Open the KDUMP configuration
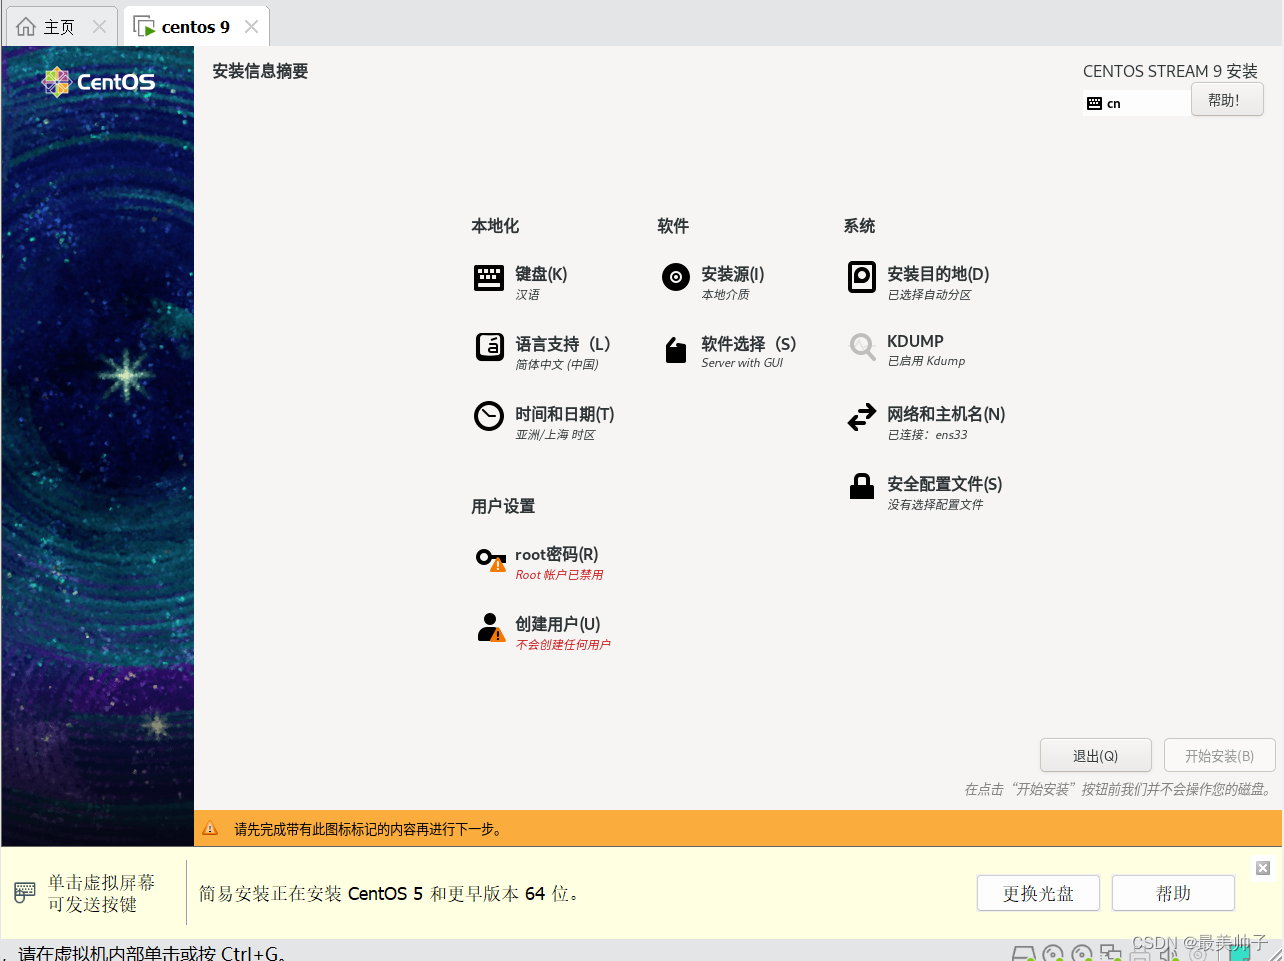 coord(906,350)
